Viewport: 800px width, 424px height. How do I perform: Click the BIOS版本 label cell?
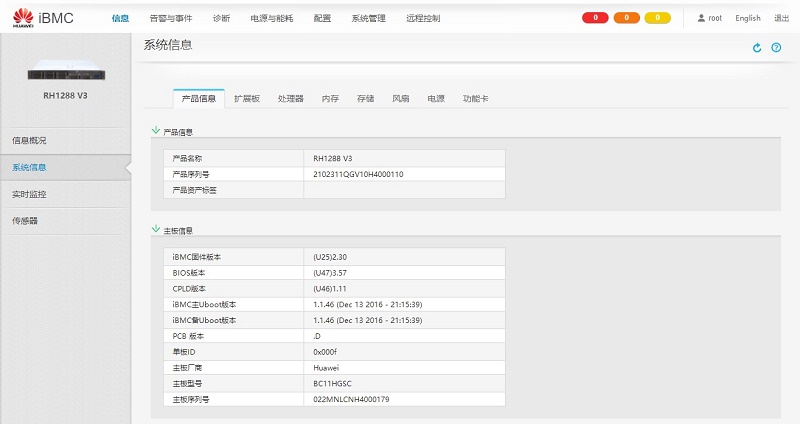pos(234,272)
